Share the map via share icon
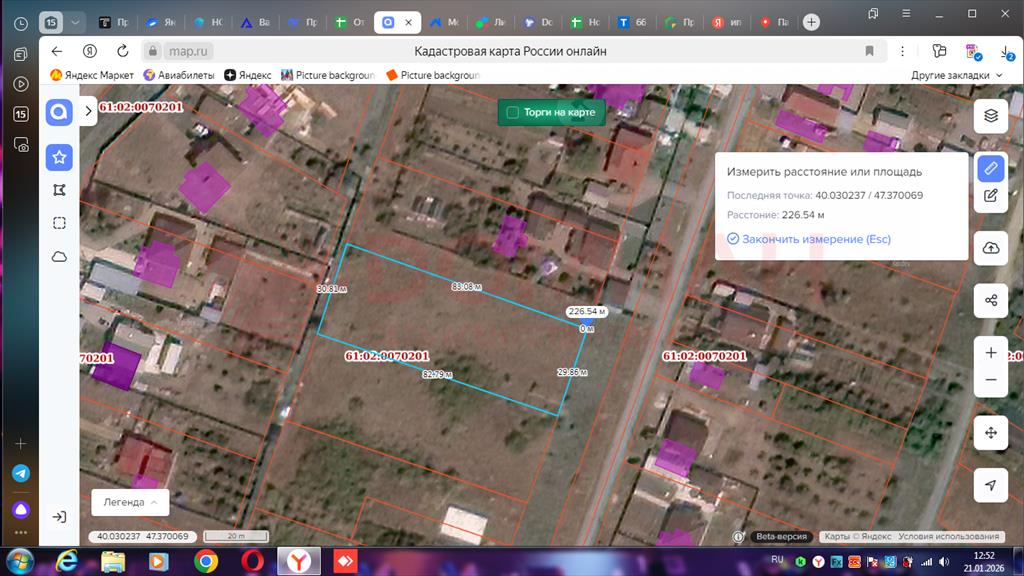1024x576 pixels. pyautogui.click(x=990, y=300)
